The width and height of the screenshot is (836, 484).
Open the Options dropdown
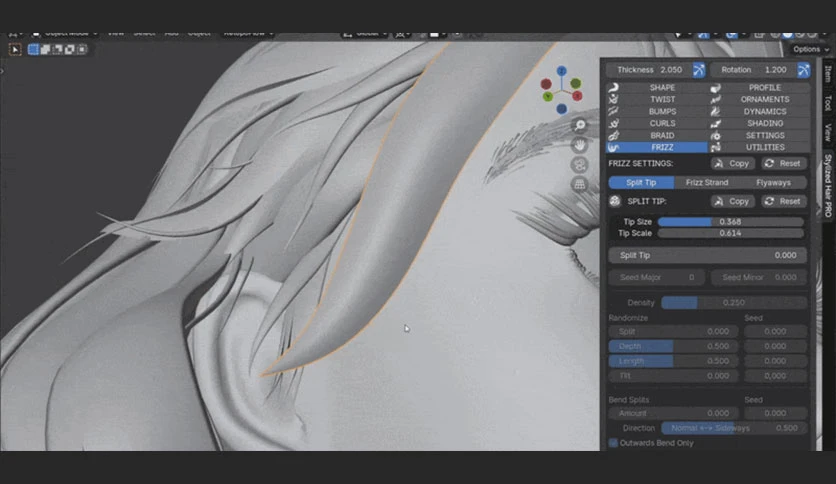(x=810, y=49)
